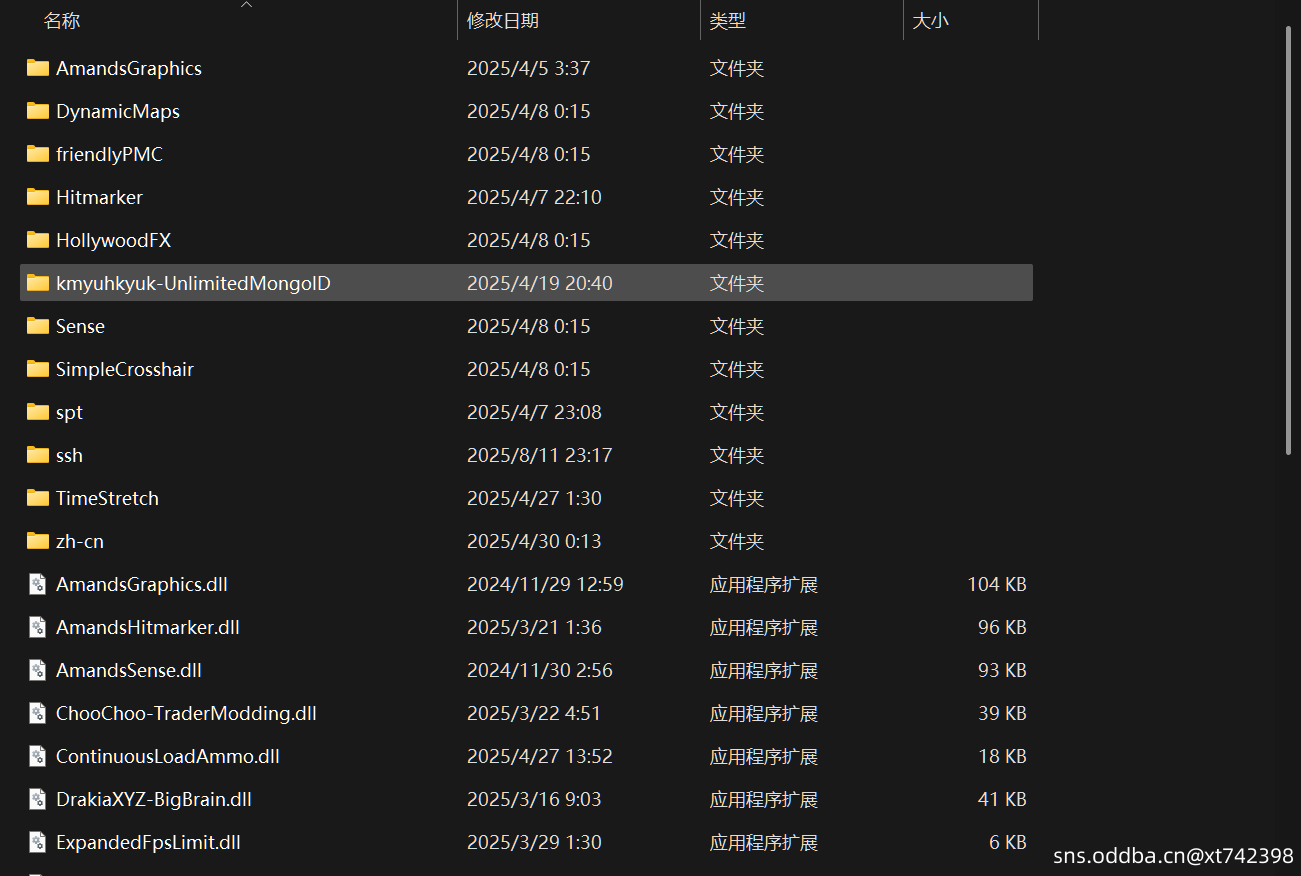Click size 39 KB of ChooChoo-TraderModding.dll

point(1002,713)
